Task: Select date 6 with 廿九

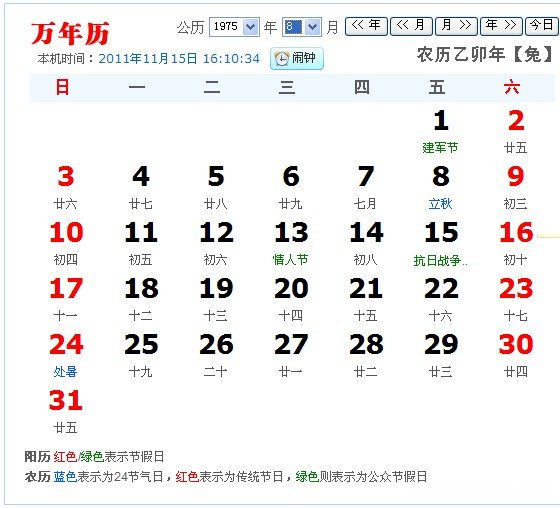Action: point(291,188)
